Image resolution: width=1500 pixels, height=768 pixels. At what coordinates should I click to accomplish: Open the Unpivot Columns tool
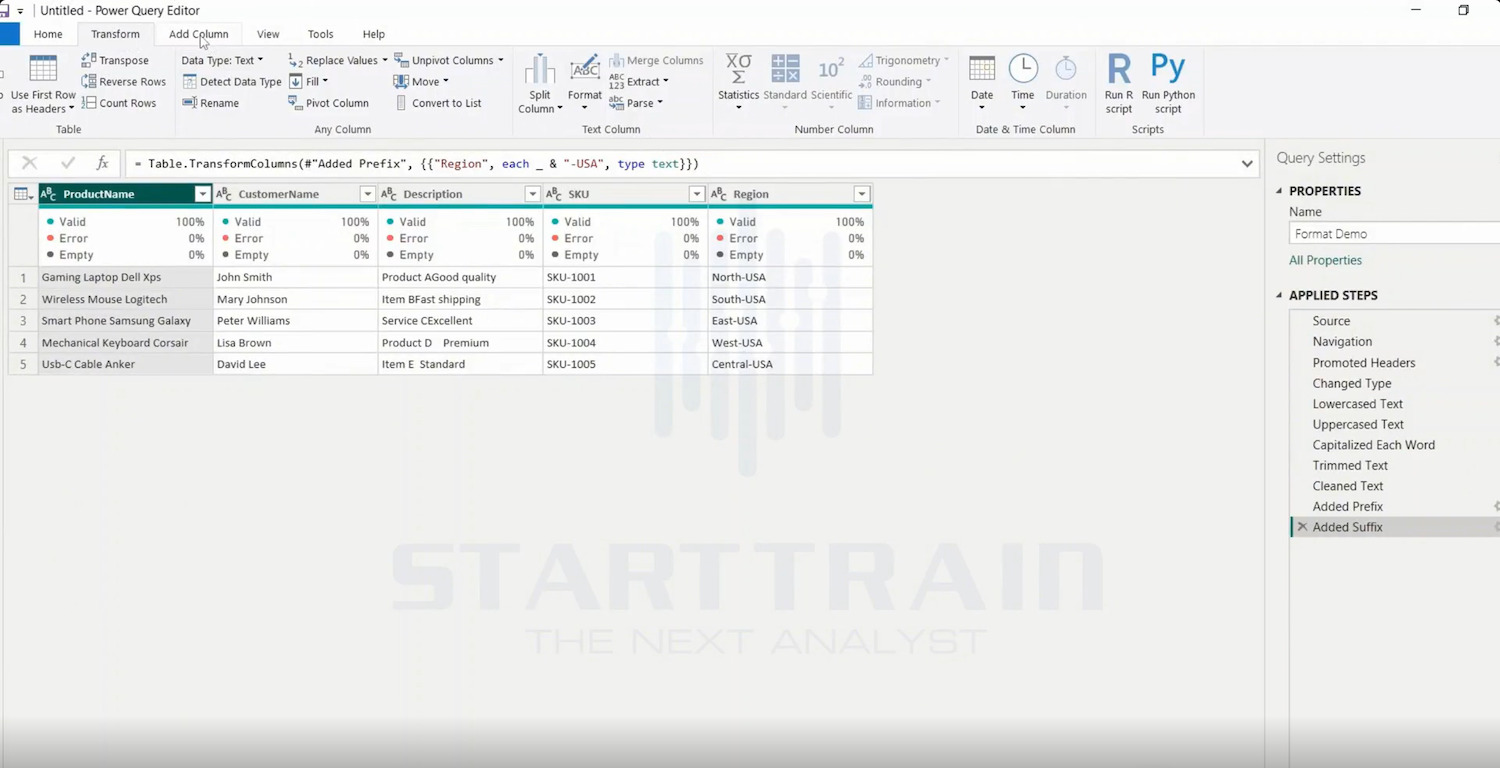448,60
